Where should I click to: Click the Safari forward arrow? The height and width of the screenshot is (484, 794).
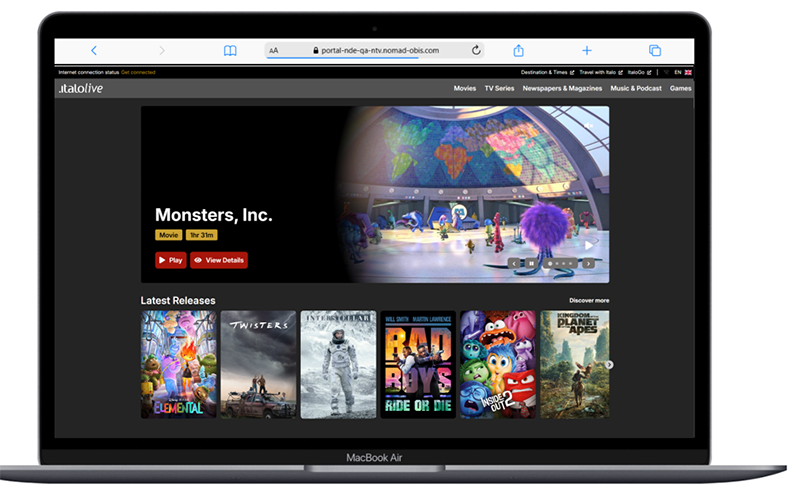click(162, 51)
